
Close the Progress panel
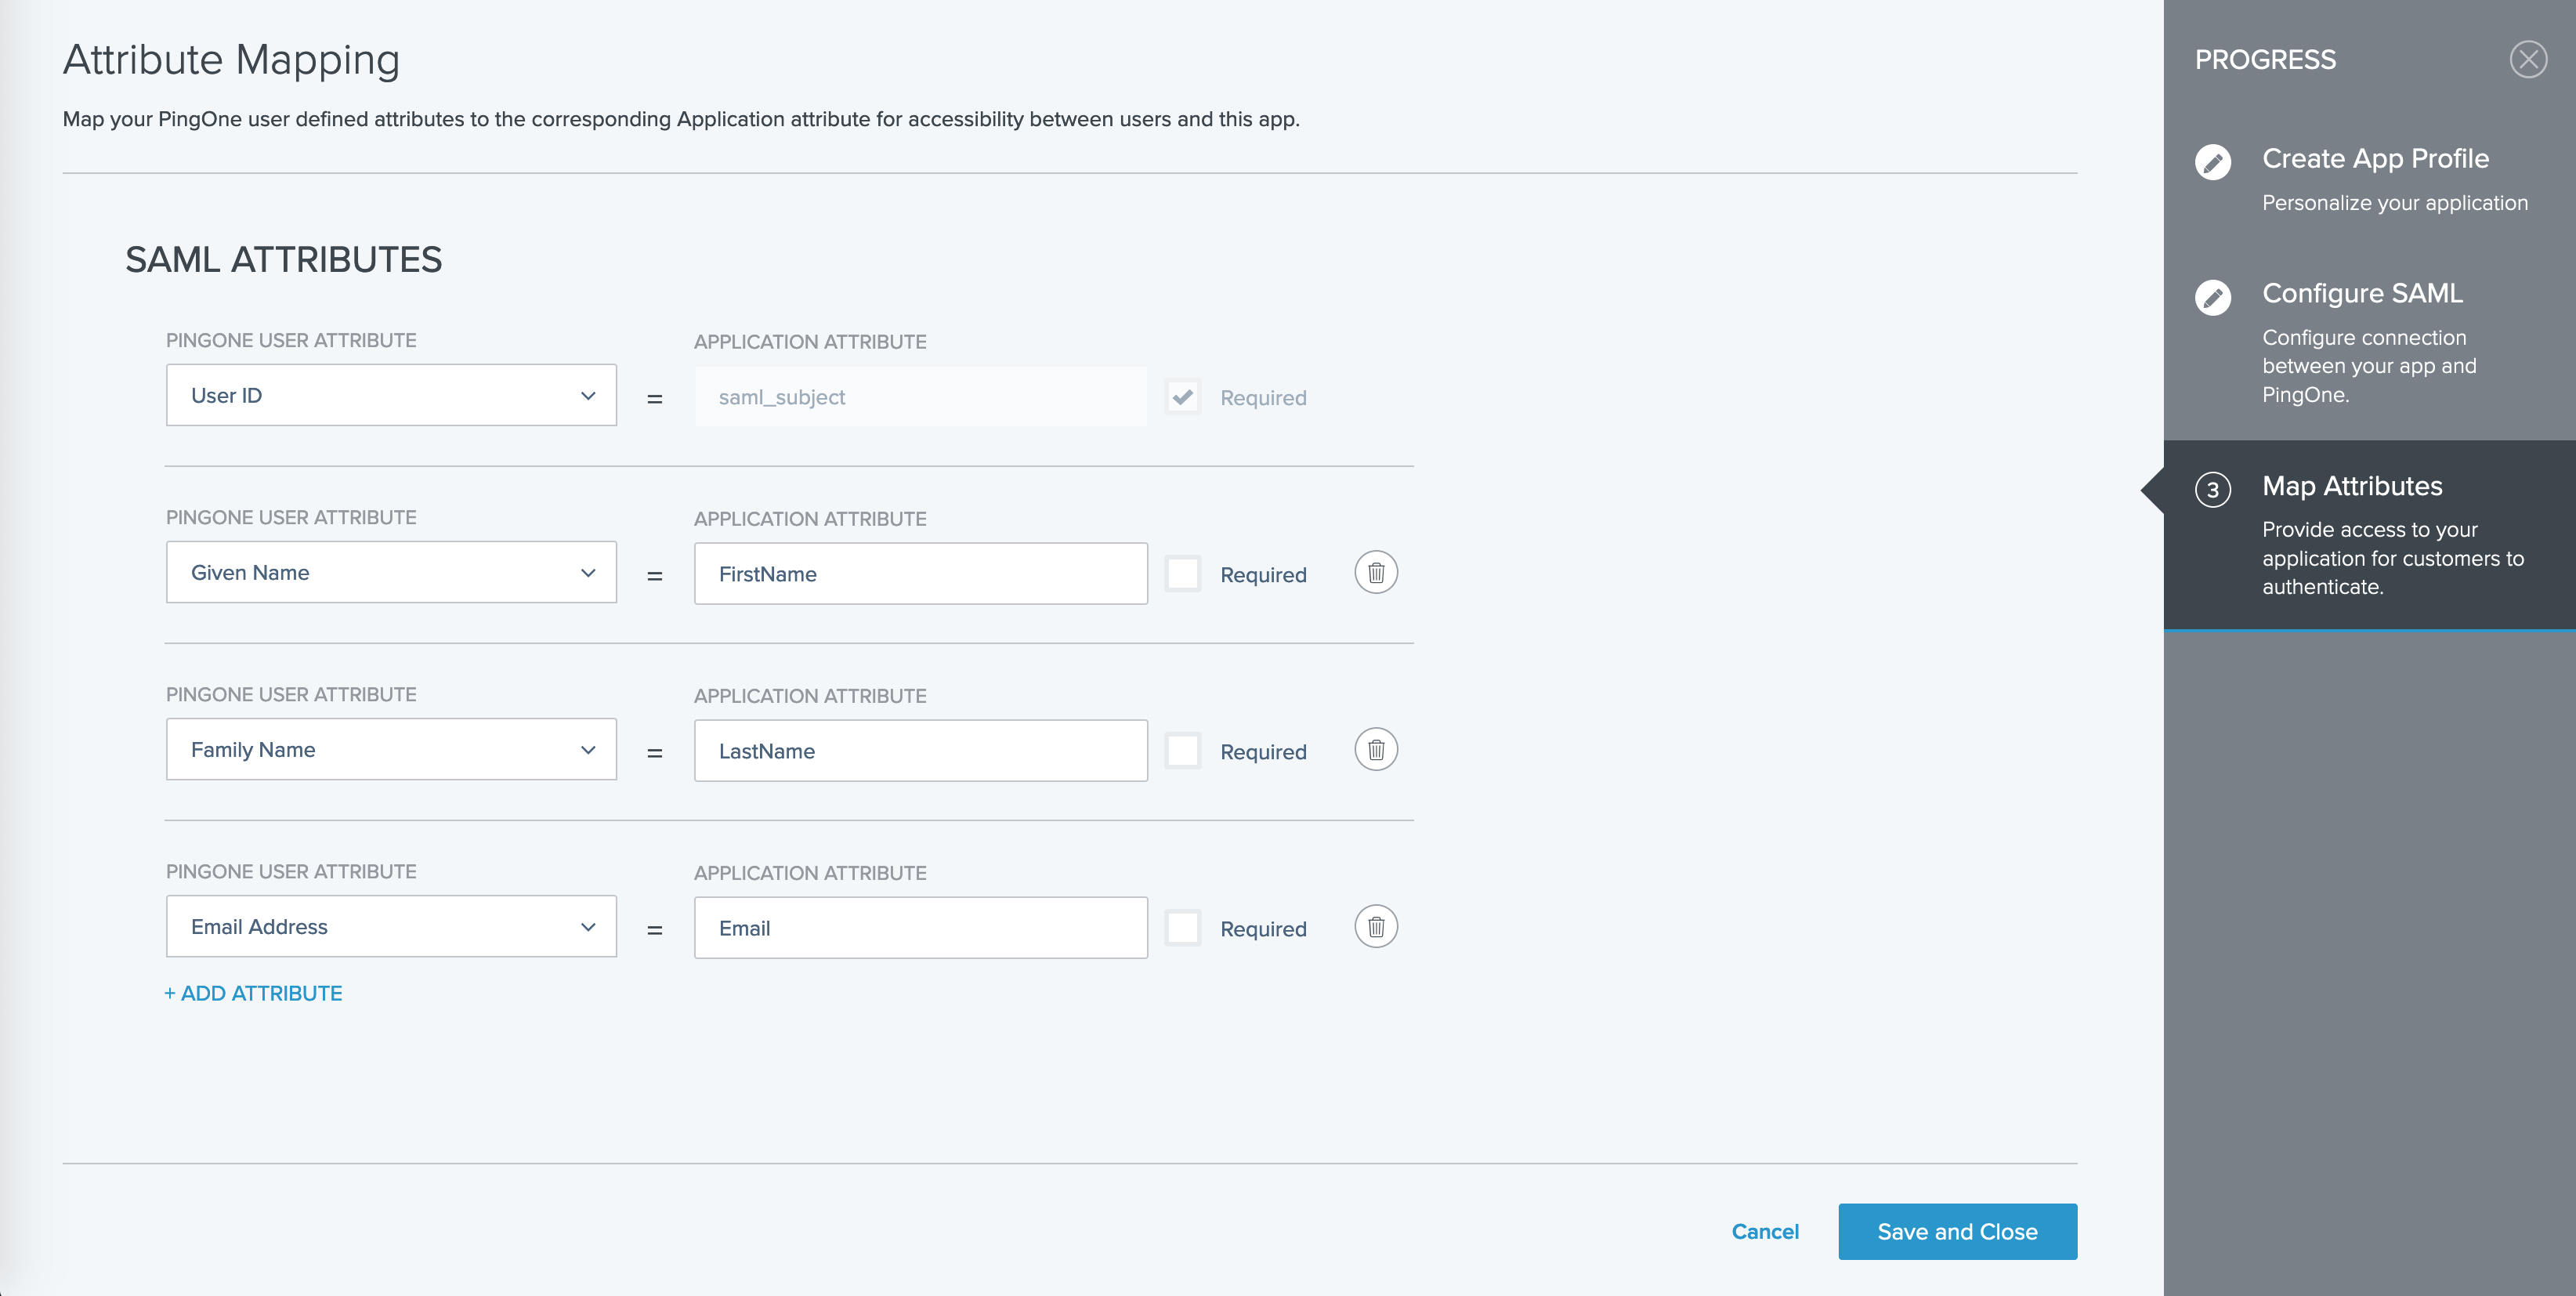coord(2527,60)
